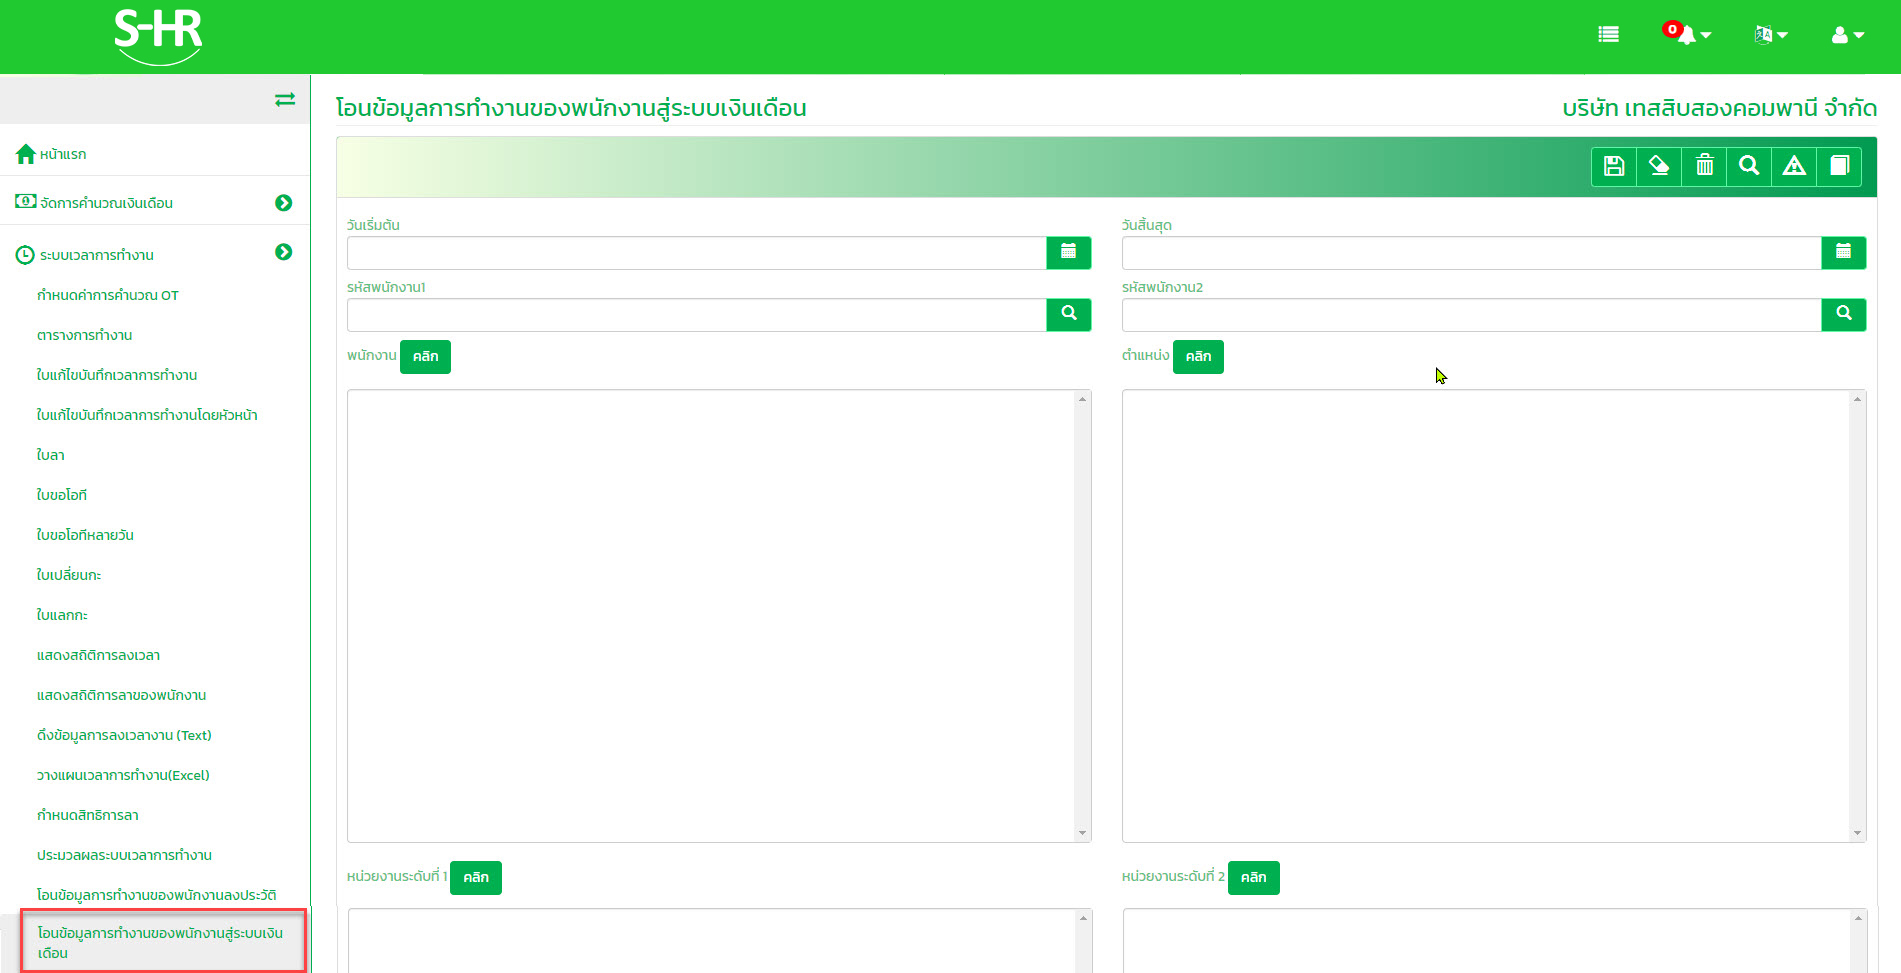Expand the จัดการคำนวณเงินเดือน menu chevron
This screenshot has width=1901, height=973.
click(285, 202)
